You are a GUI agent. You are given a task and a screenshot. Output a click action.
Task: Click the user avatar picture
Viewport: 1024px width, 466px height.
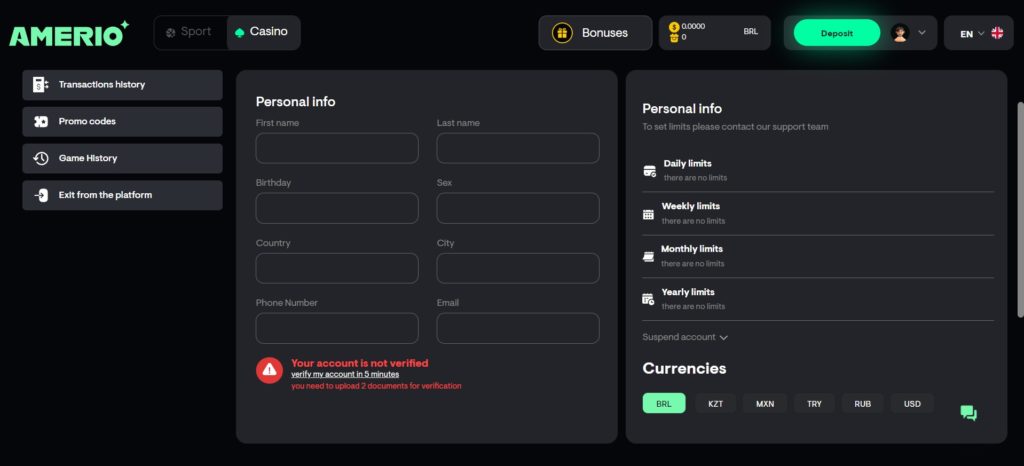coord(900,33)
